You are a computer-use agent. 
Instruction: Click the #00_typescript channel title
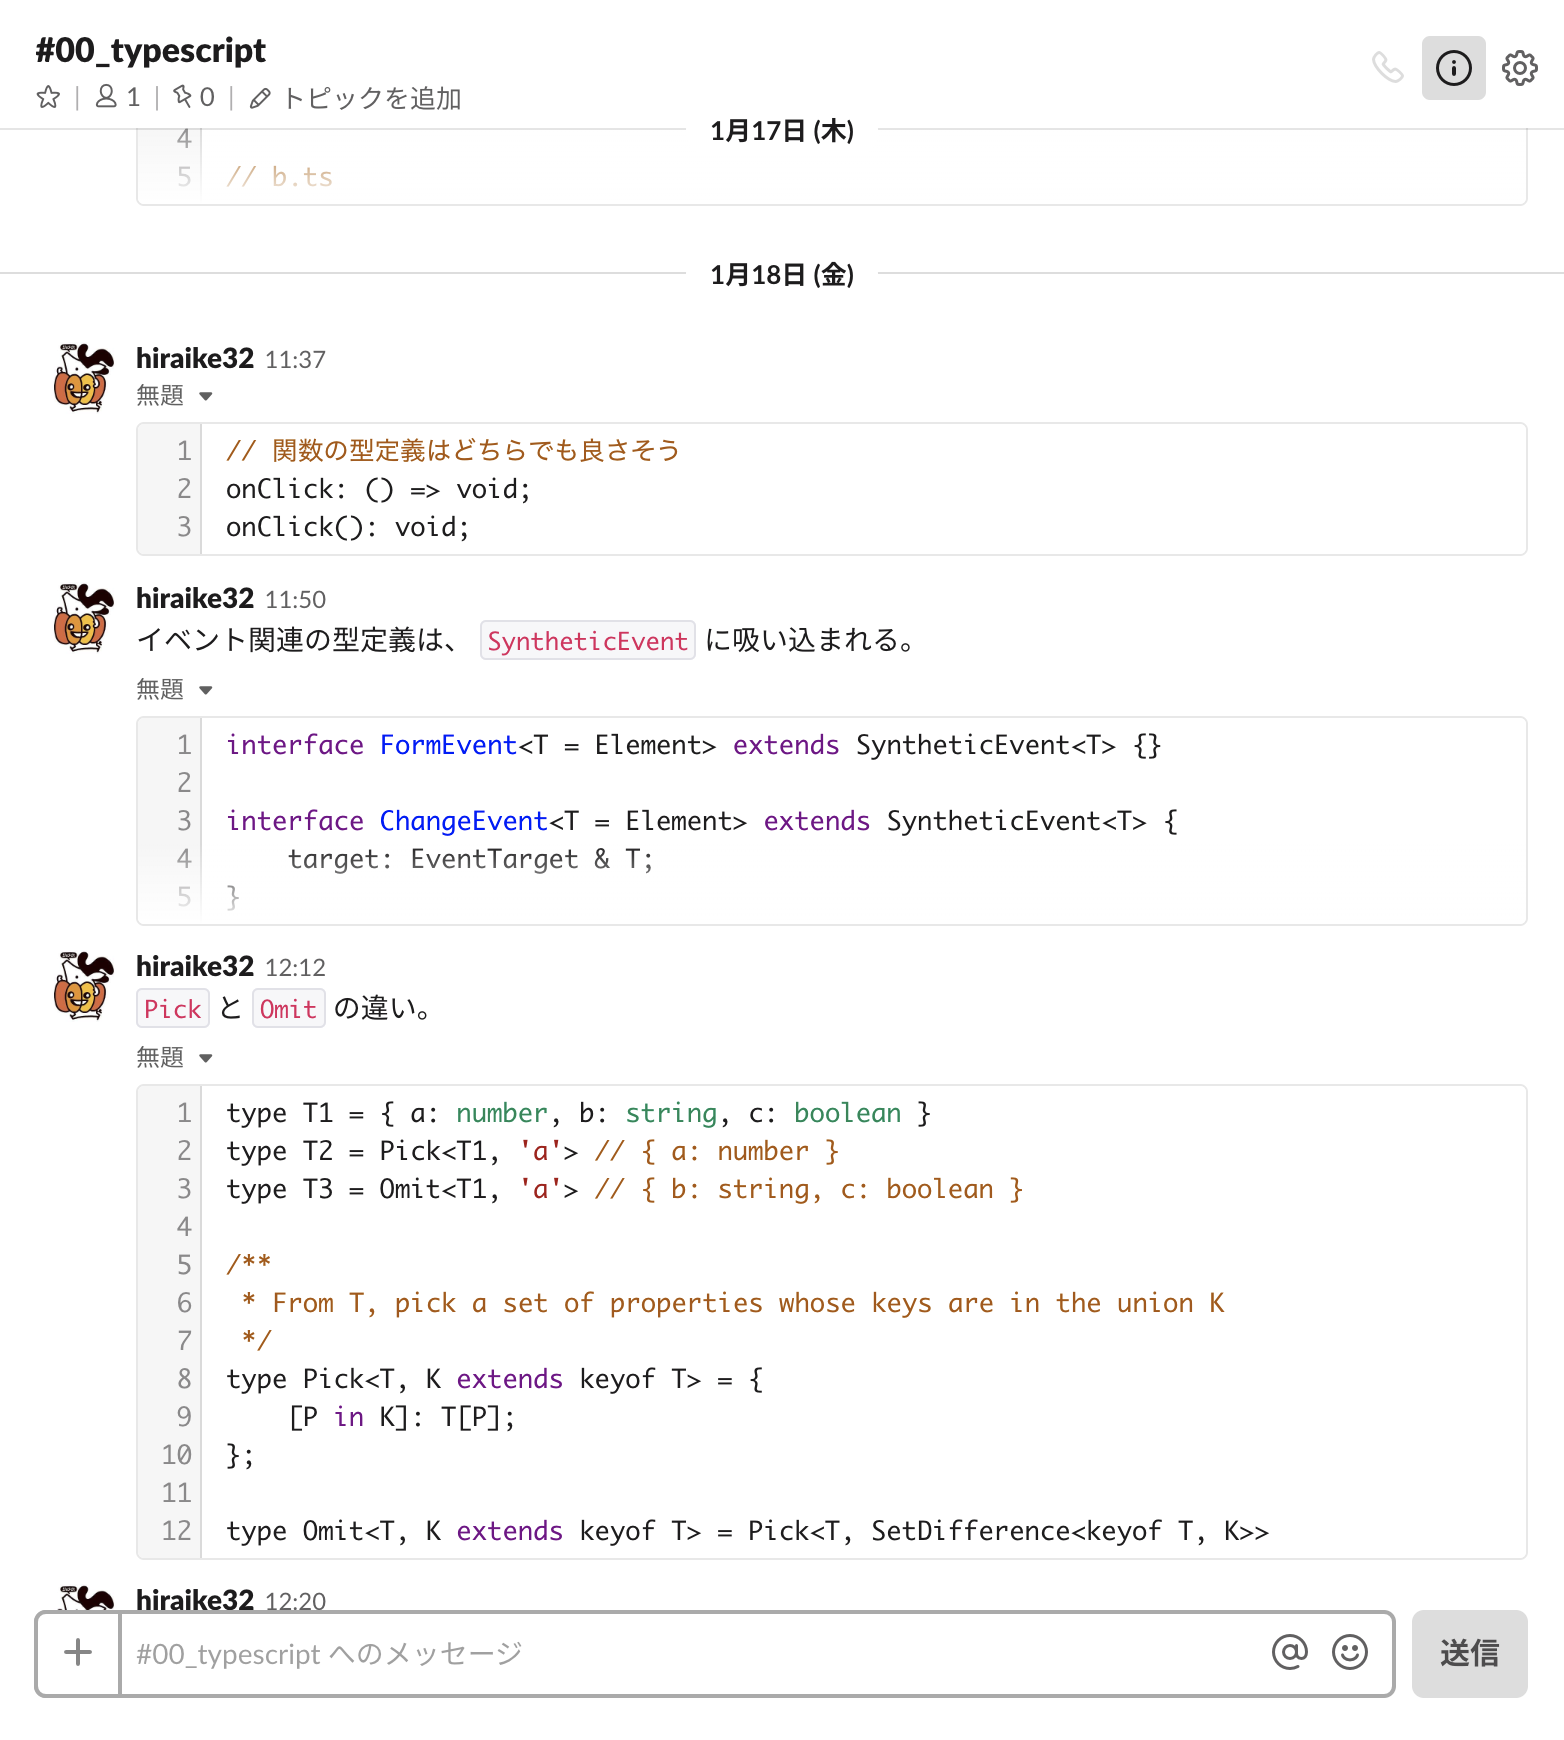[150, 50]
